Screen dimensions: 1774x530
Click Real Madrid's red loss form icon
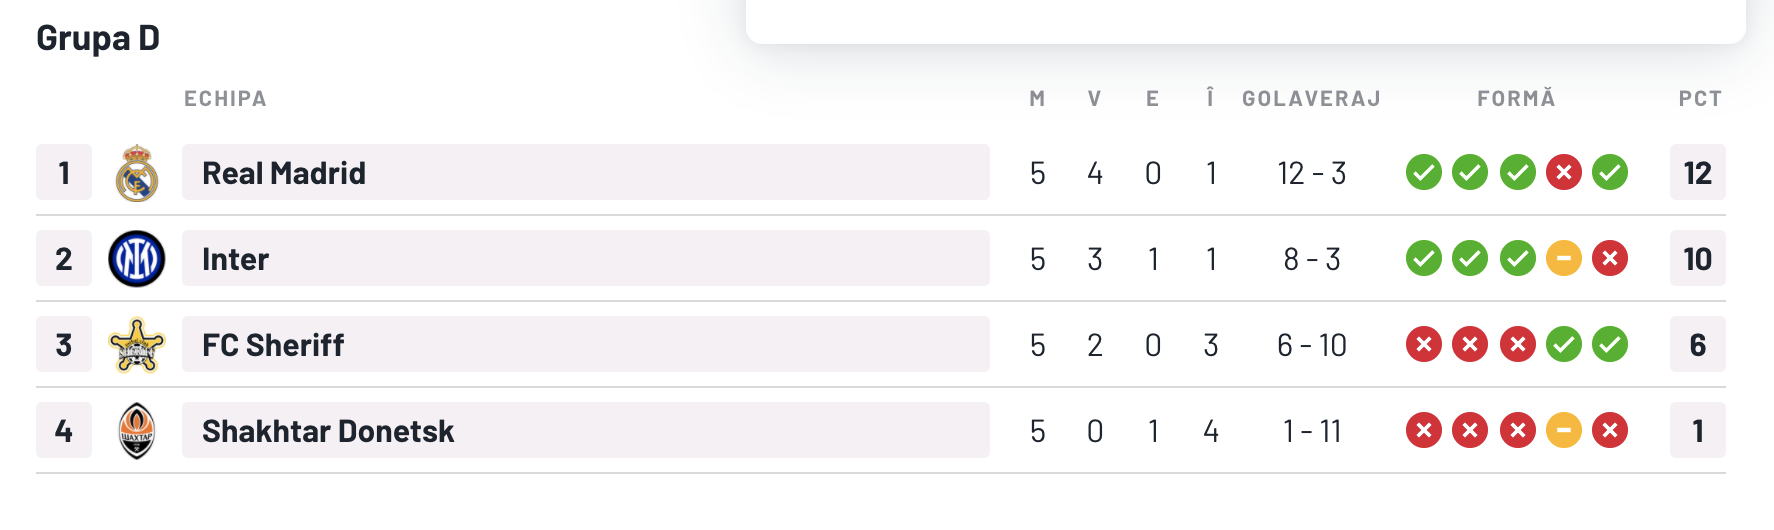pos(1564,172)
